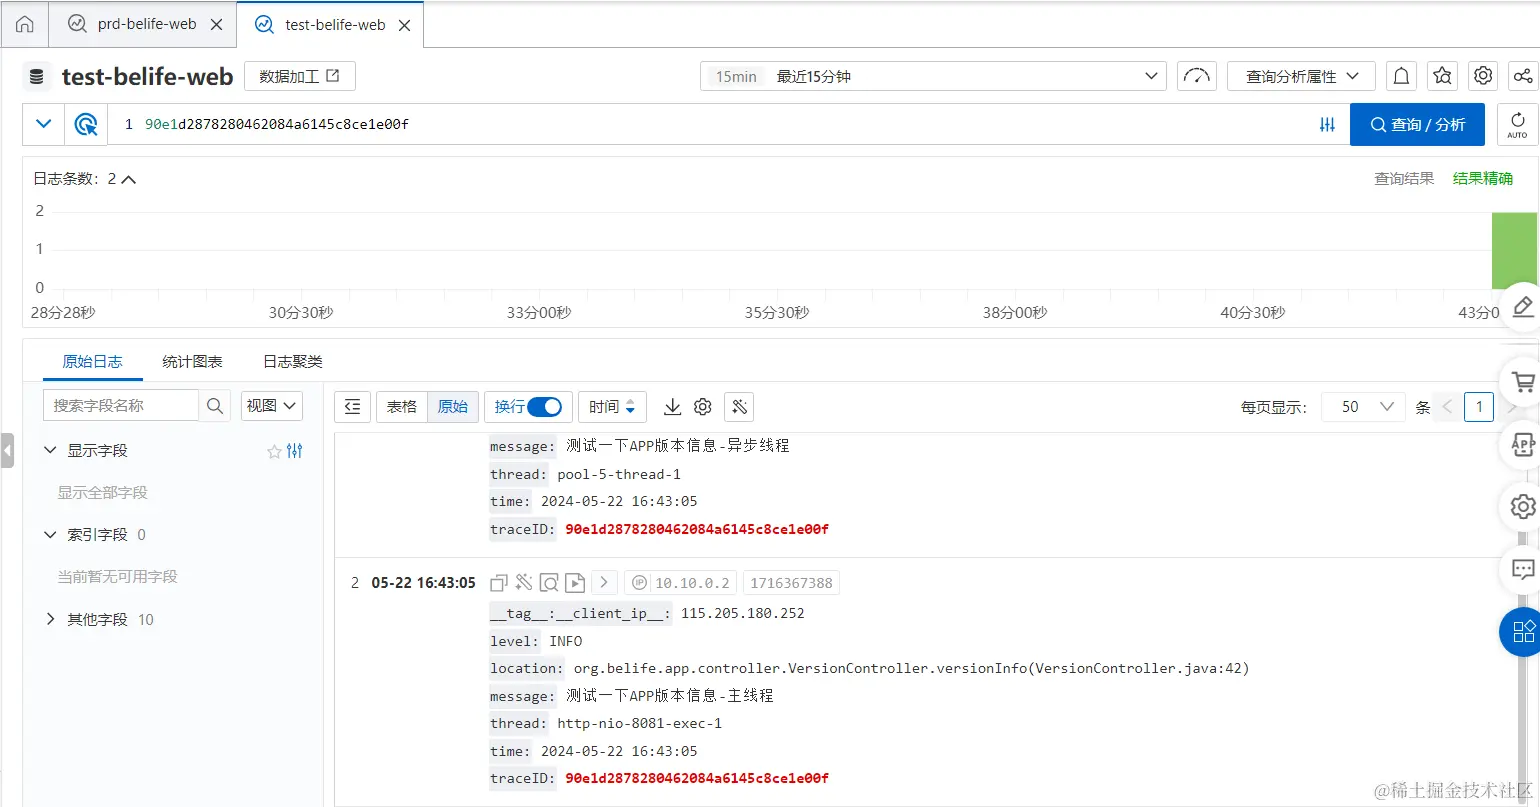
Task: Switch to 原始 view
Action: [x=453, y=406]
